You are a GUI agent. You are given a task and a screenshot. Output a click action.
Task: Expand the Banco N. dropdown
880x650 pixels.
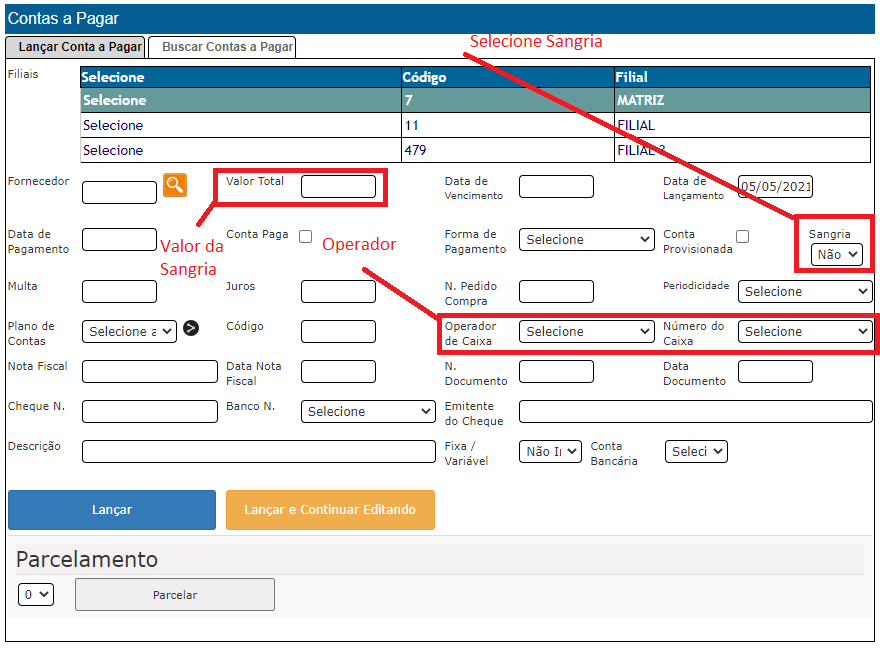(x=368, y=411)
